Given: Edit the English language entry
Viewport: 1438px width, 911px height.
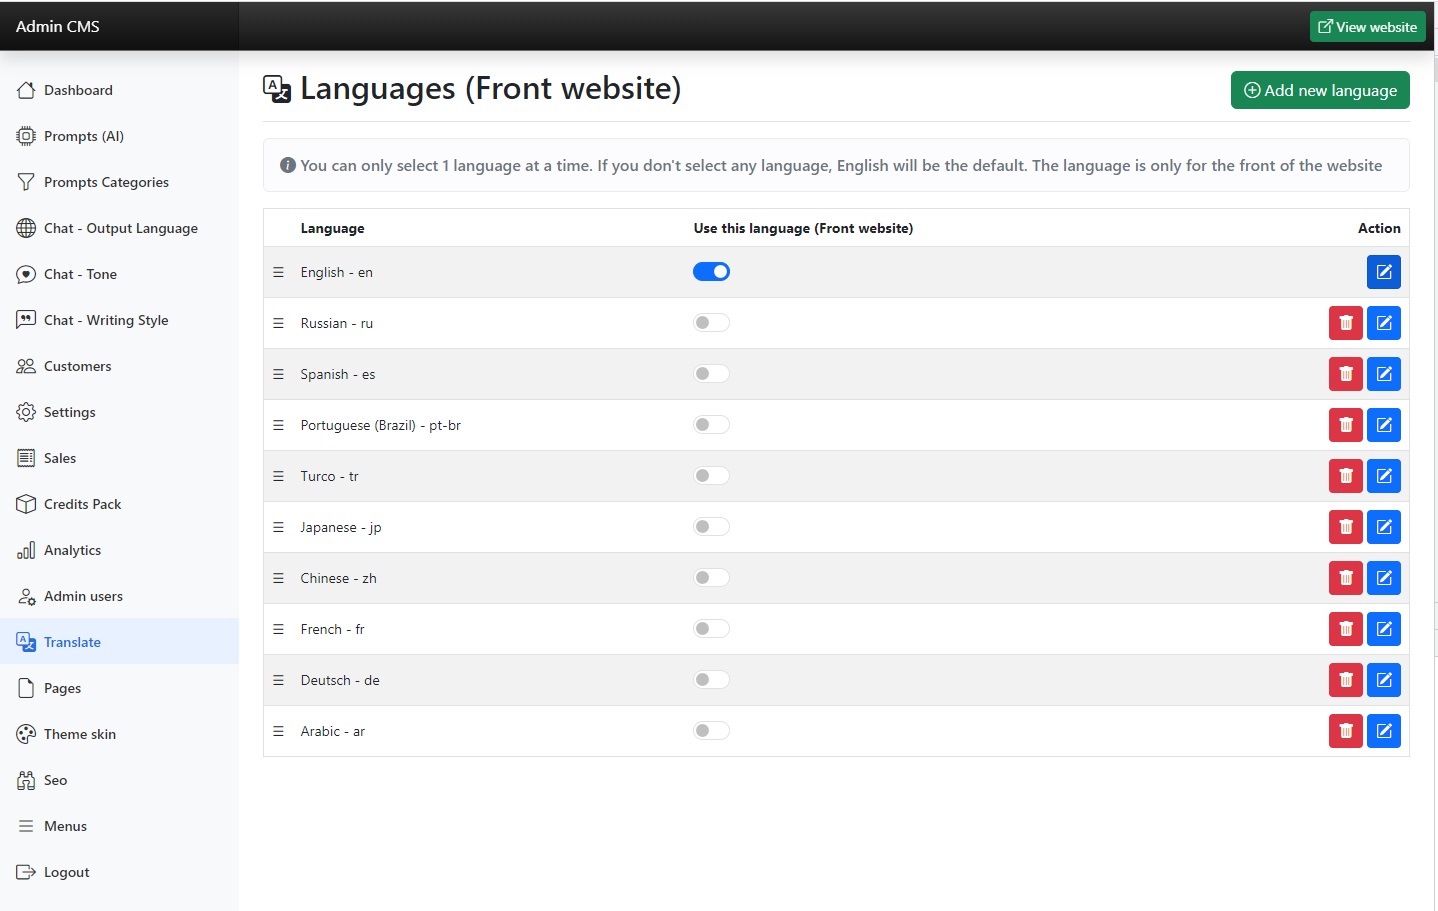Looking at the screenshot, I should (x=1383, y=272).
